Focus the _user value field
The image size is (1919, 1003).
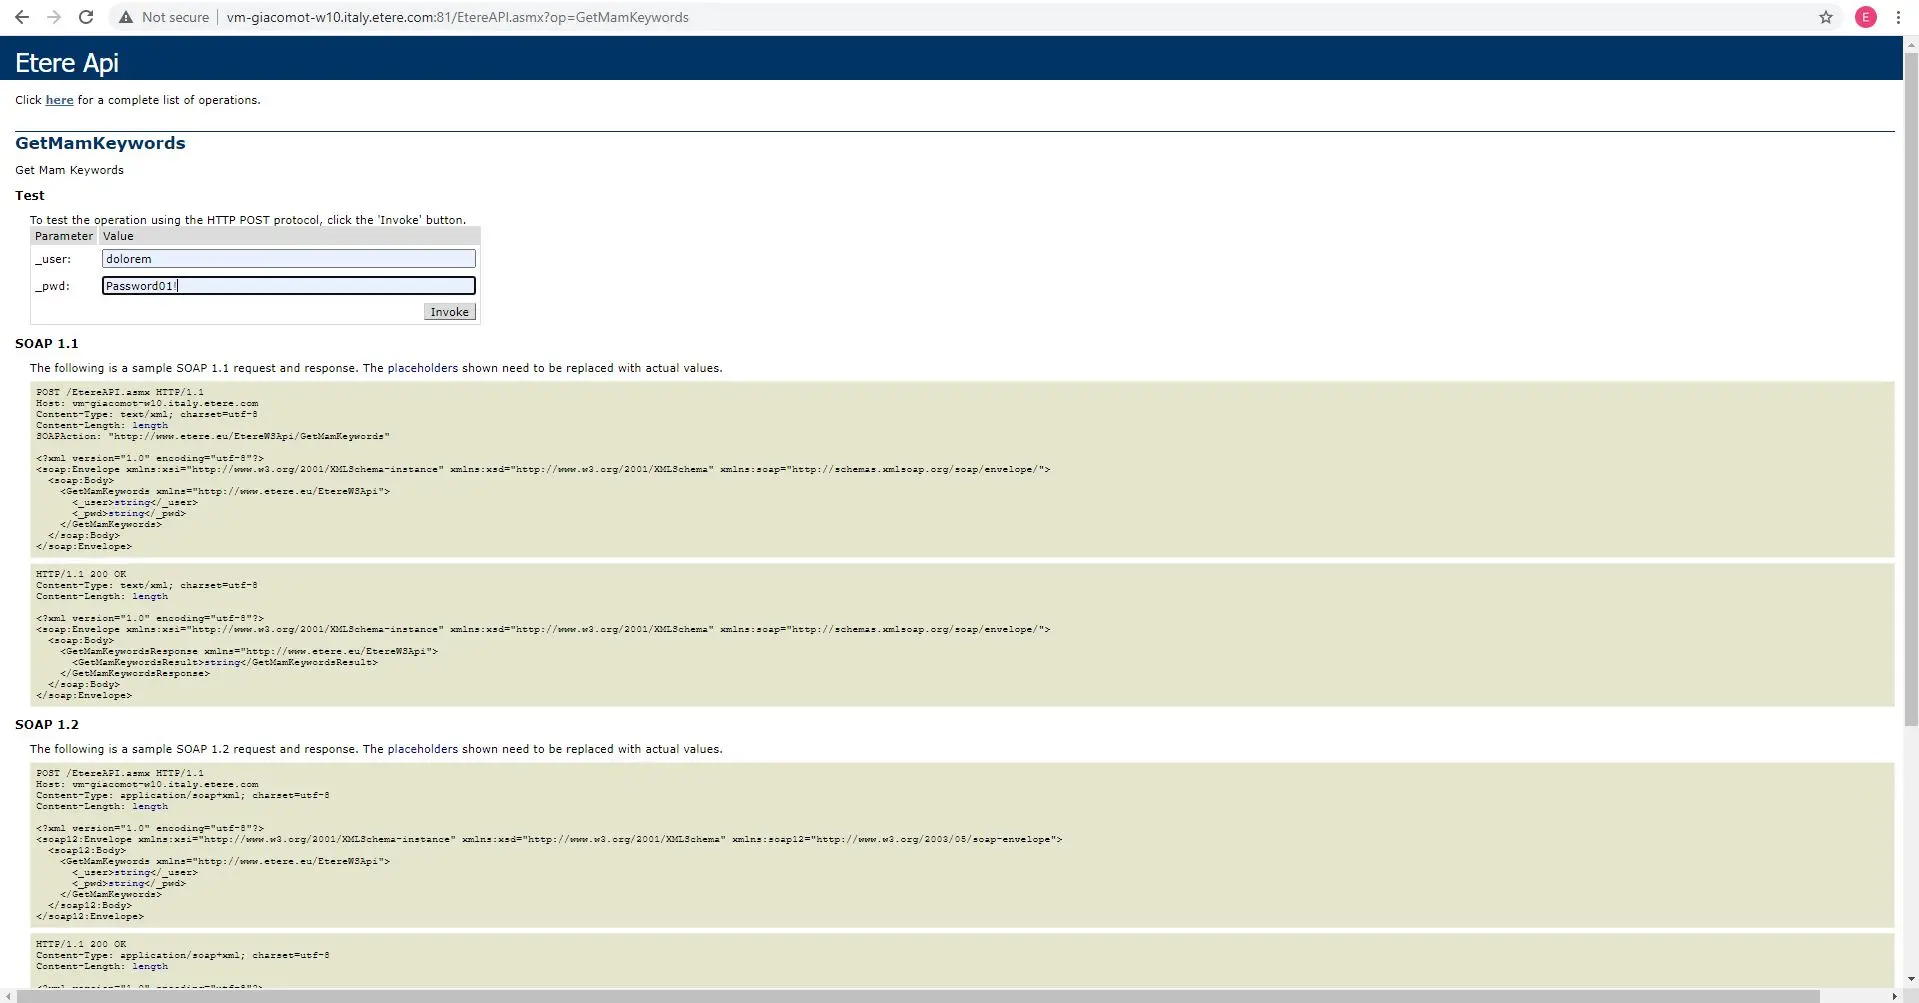pyautogui.click(x=288, y=259)
